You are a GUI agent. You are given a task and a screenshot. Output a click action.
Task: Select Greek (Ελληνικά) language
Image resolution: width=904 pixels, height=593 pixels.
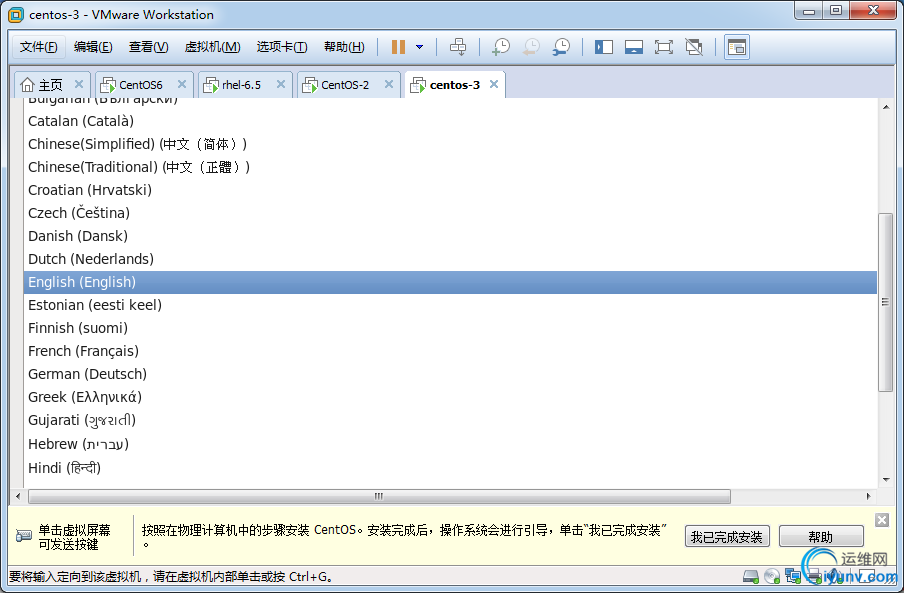[450, 398]
